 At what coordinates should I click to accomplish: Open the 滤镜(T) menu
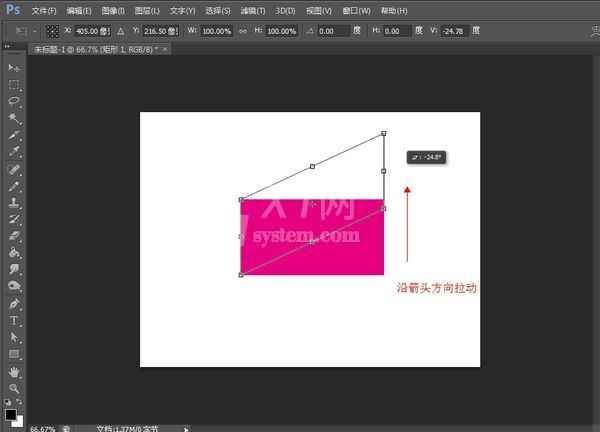click(253, 11)
